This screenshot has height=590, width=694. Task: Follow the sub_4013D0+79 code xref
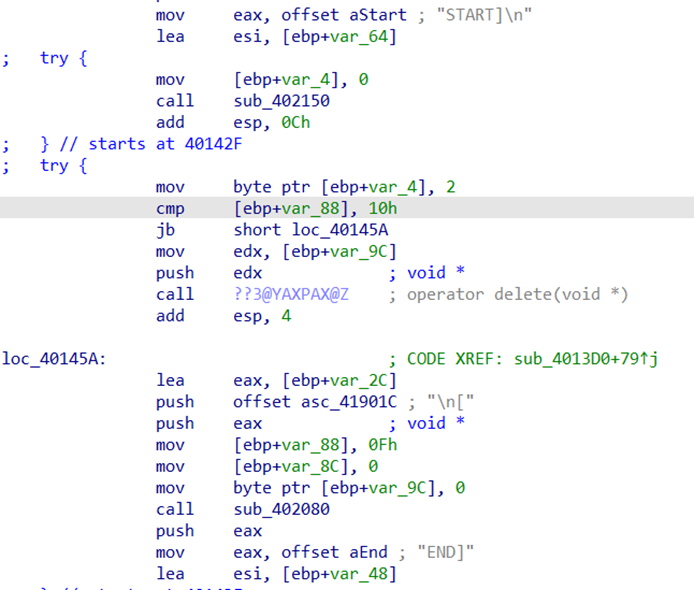click(x=581, y=358)
